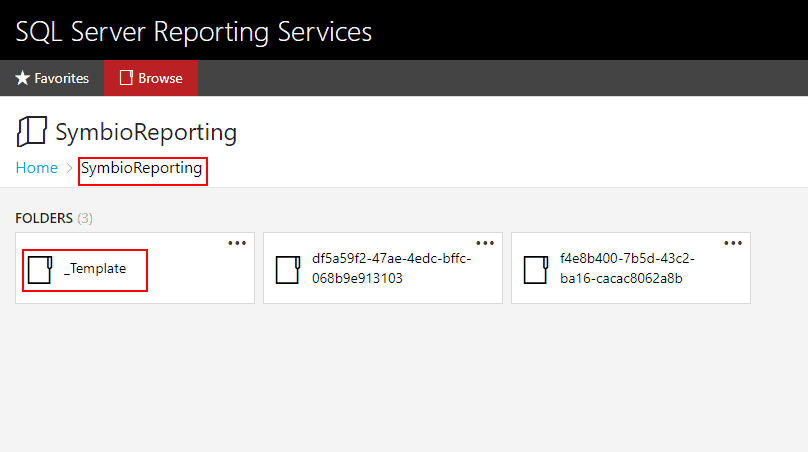Open ellipsis menu on _Template folder
This screenshot has height=452, width=808.
[x=237, y=243]
